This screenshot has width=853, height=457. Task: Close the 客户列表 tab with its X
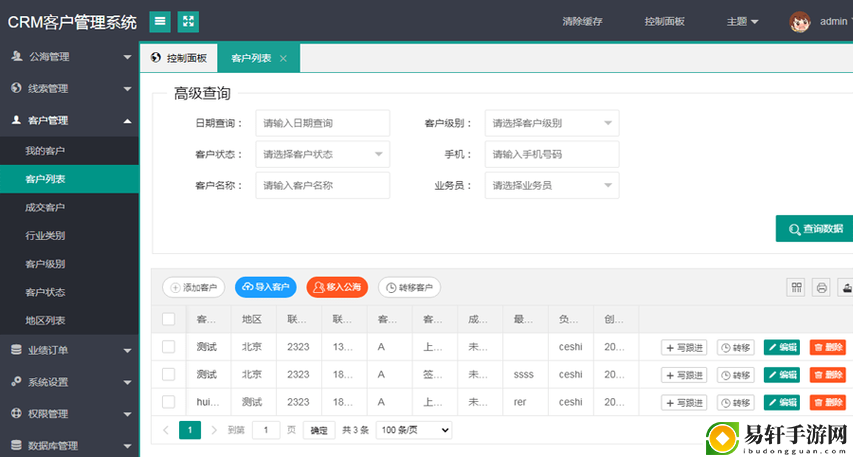pos(283,58)
